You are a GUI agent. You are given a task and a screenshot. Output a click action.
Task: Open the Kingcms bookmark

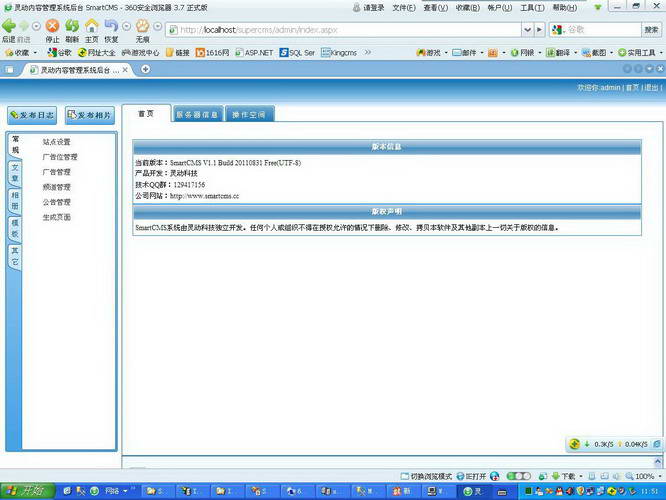click(x=339, y=53)
